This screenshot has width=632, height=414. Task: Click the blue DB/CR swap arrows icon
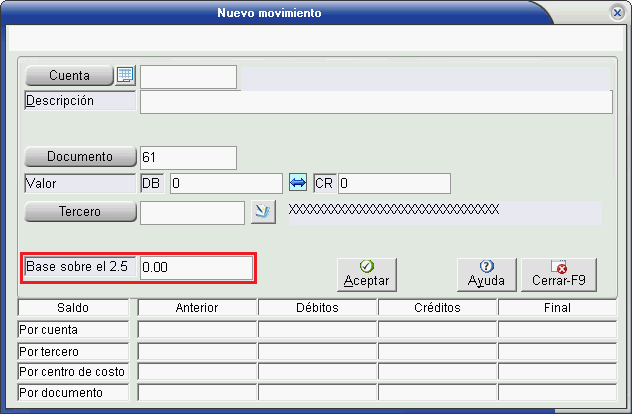point(298,183)
